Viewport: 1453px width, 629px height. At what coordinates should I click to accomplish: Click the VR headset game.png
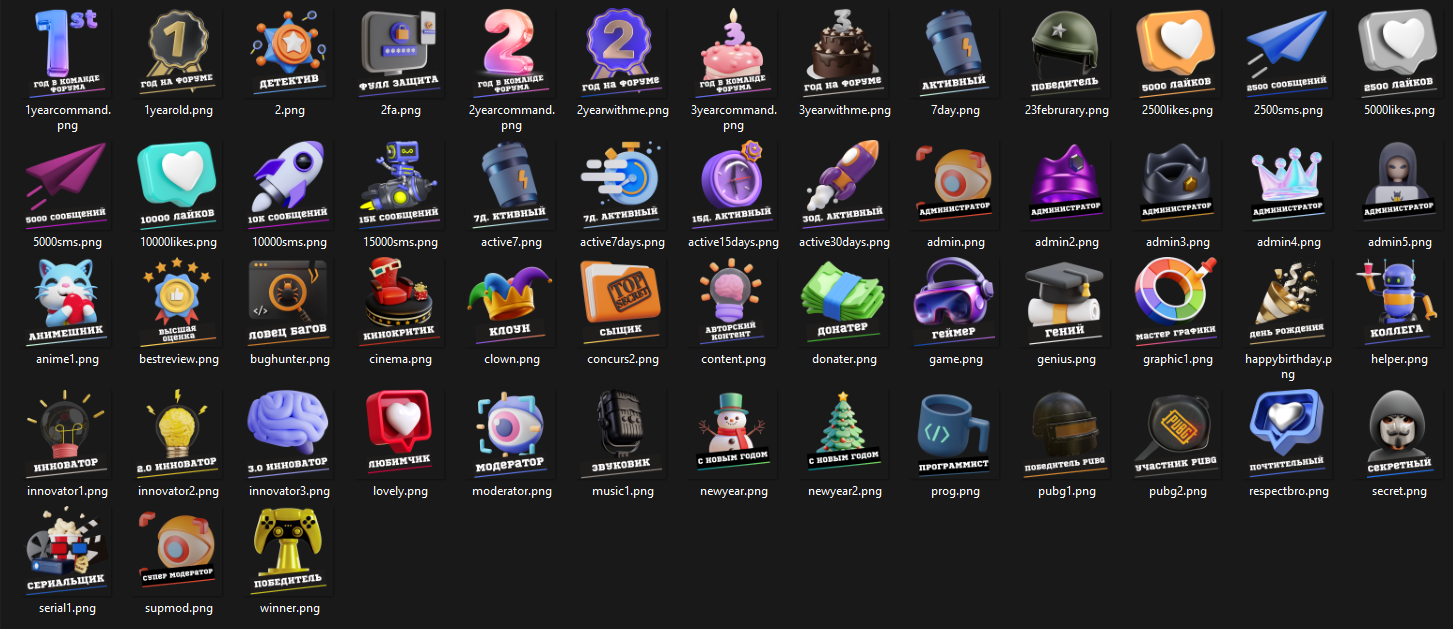point(955,302)
